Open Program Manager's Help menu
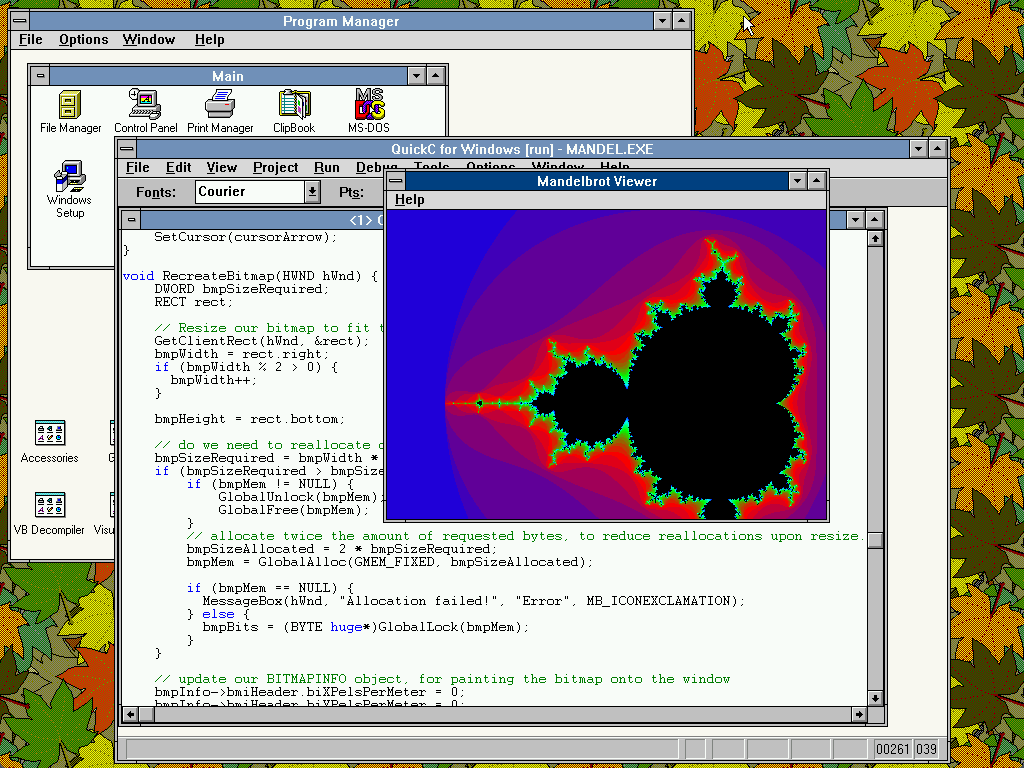Image resolution: width=1024 pixels, height=768 pixels. point(210,40)
